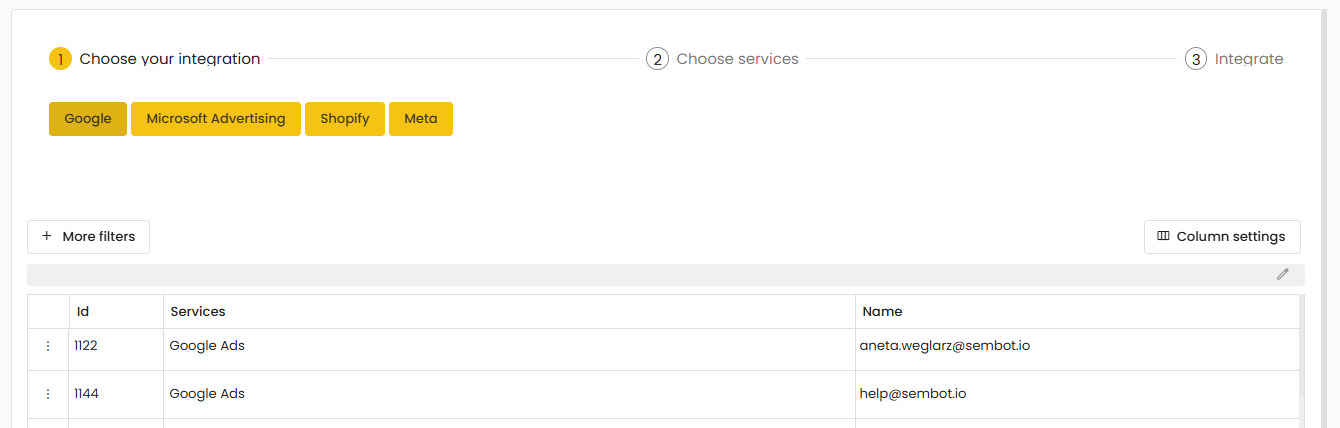The image size is (1340, 428).
Task: Click the pencil edit icon above the table
Action: [x=1282, y=274]
